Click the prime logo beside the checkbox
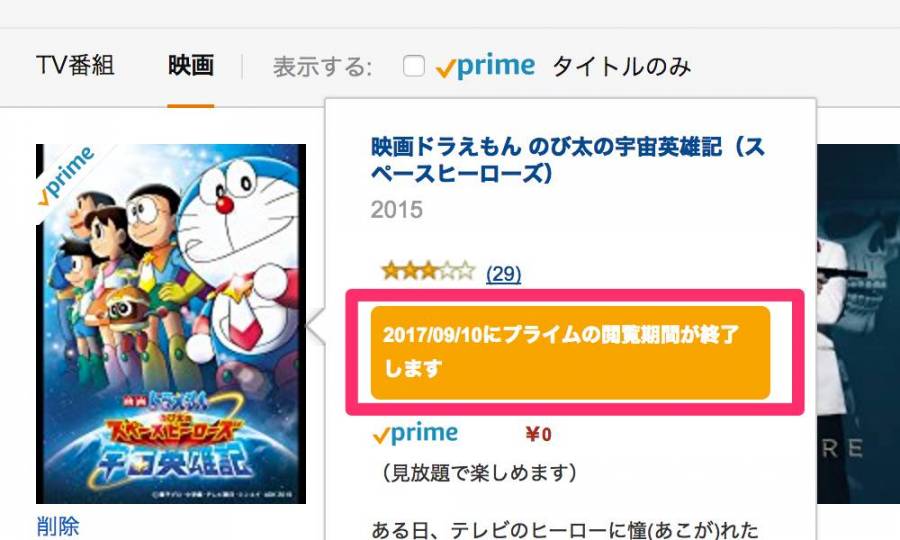Screen dimensions: 900x540 click(x=485, y=66)
